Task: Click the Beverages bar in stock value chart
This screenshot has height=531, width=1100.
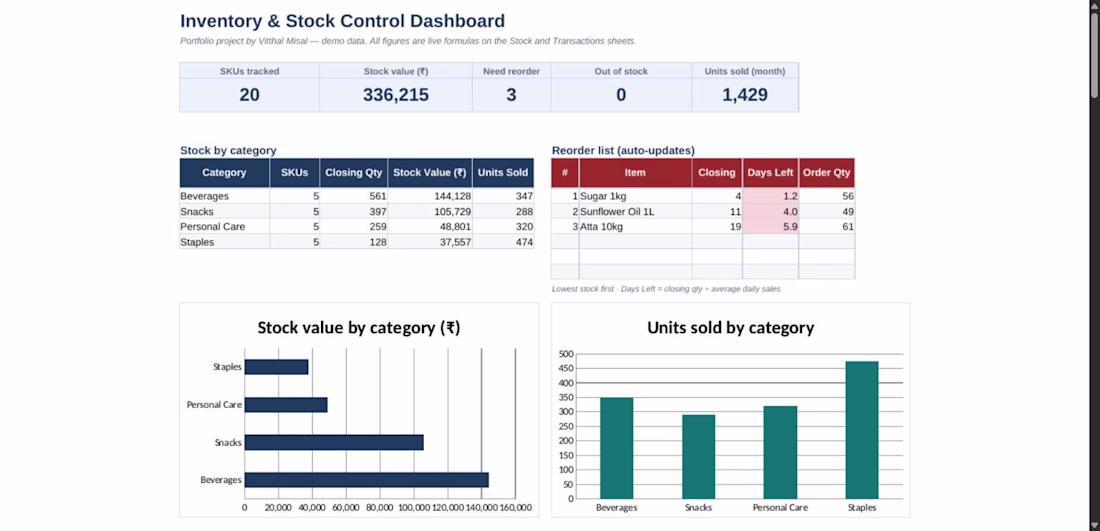Action: tap(366, 480)
